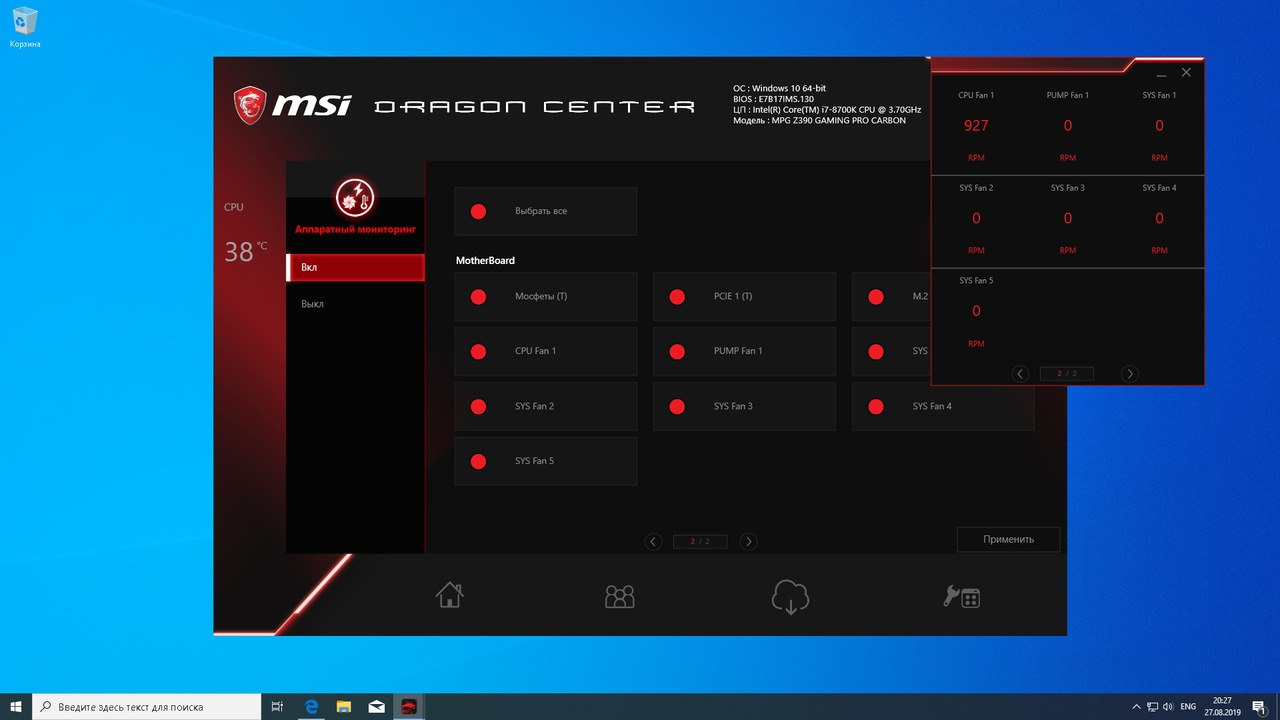This screenshot has width=1280, height=720.
Task: Open the taskbar clock and date
Action: [1222, 706]
